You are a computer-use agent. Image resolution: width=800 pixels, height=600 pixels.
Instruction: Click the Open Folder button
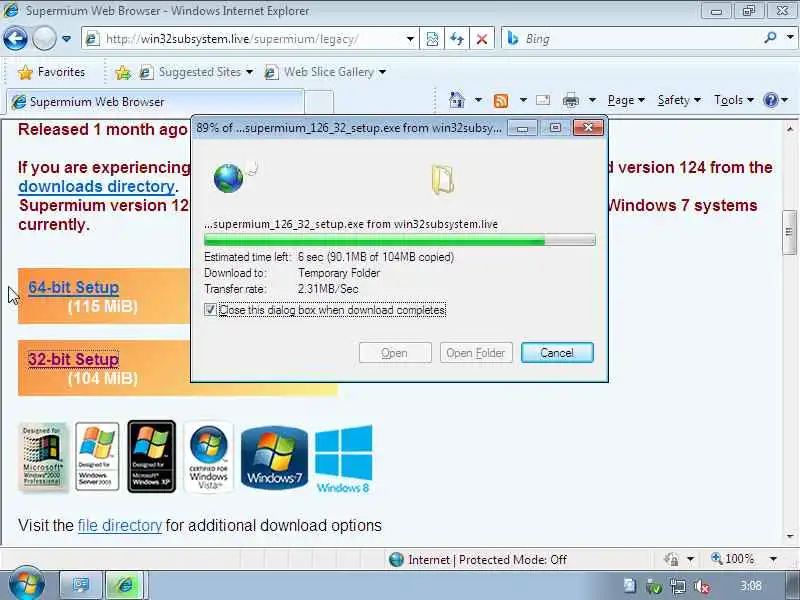(x=476, y=353)
